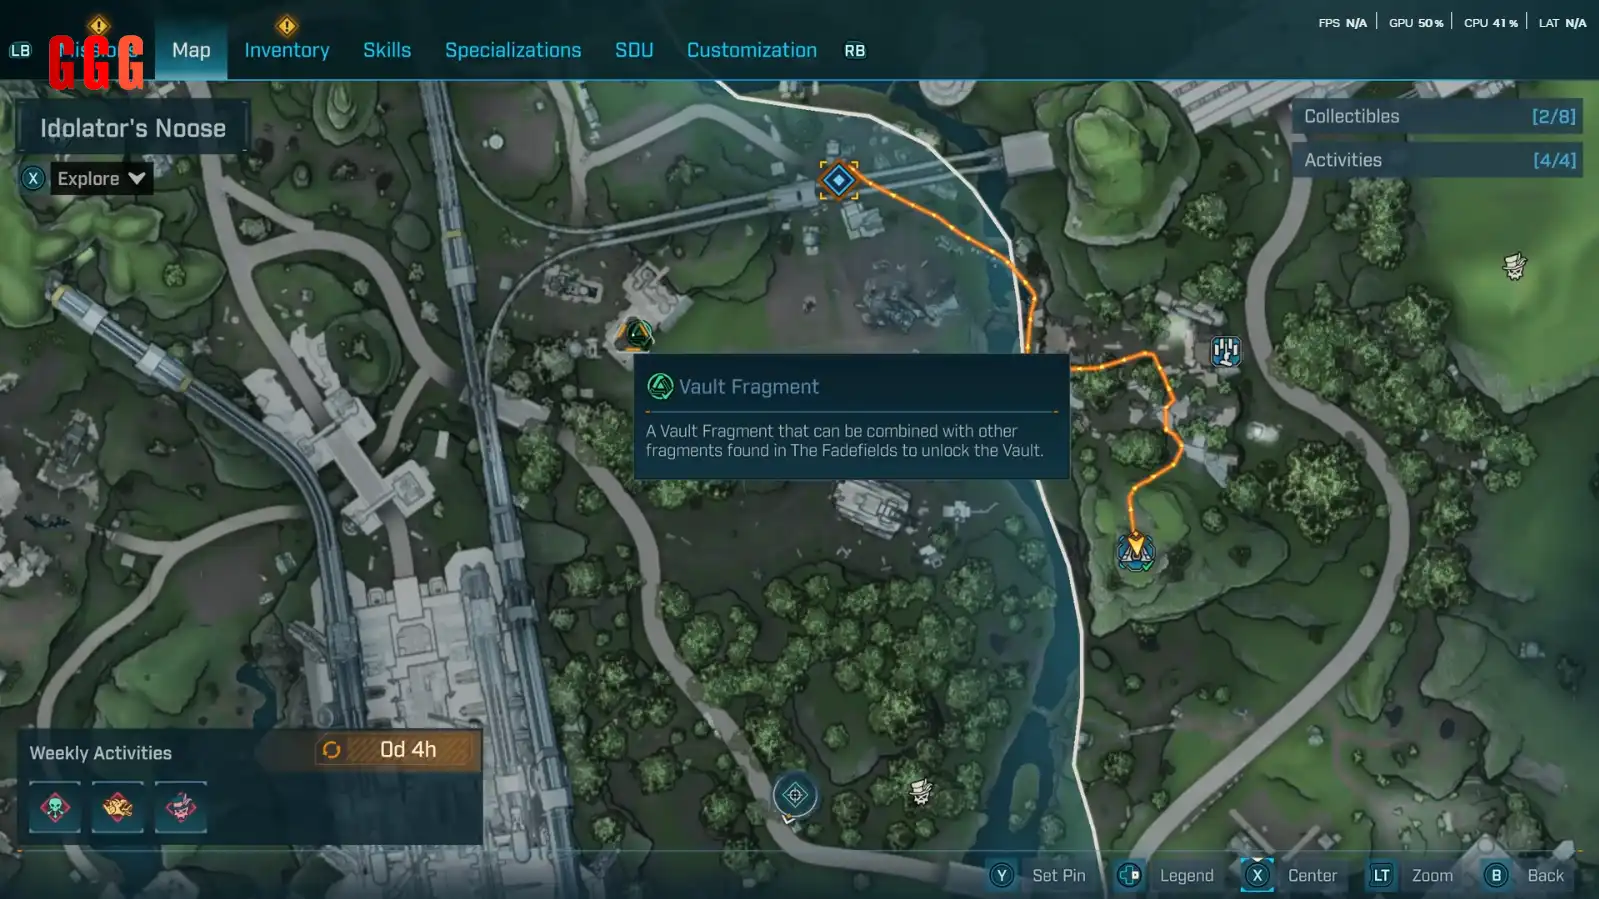Click the Vault Fragment map marker
The width and height of the screenshot is (1599, 899).
pos(636,334)
